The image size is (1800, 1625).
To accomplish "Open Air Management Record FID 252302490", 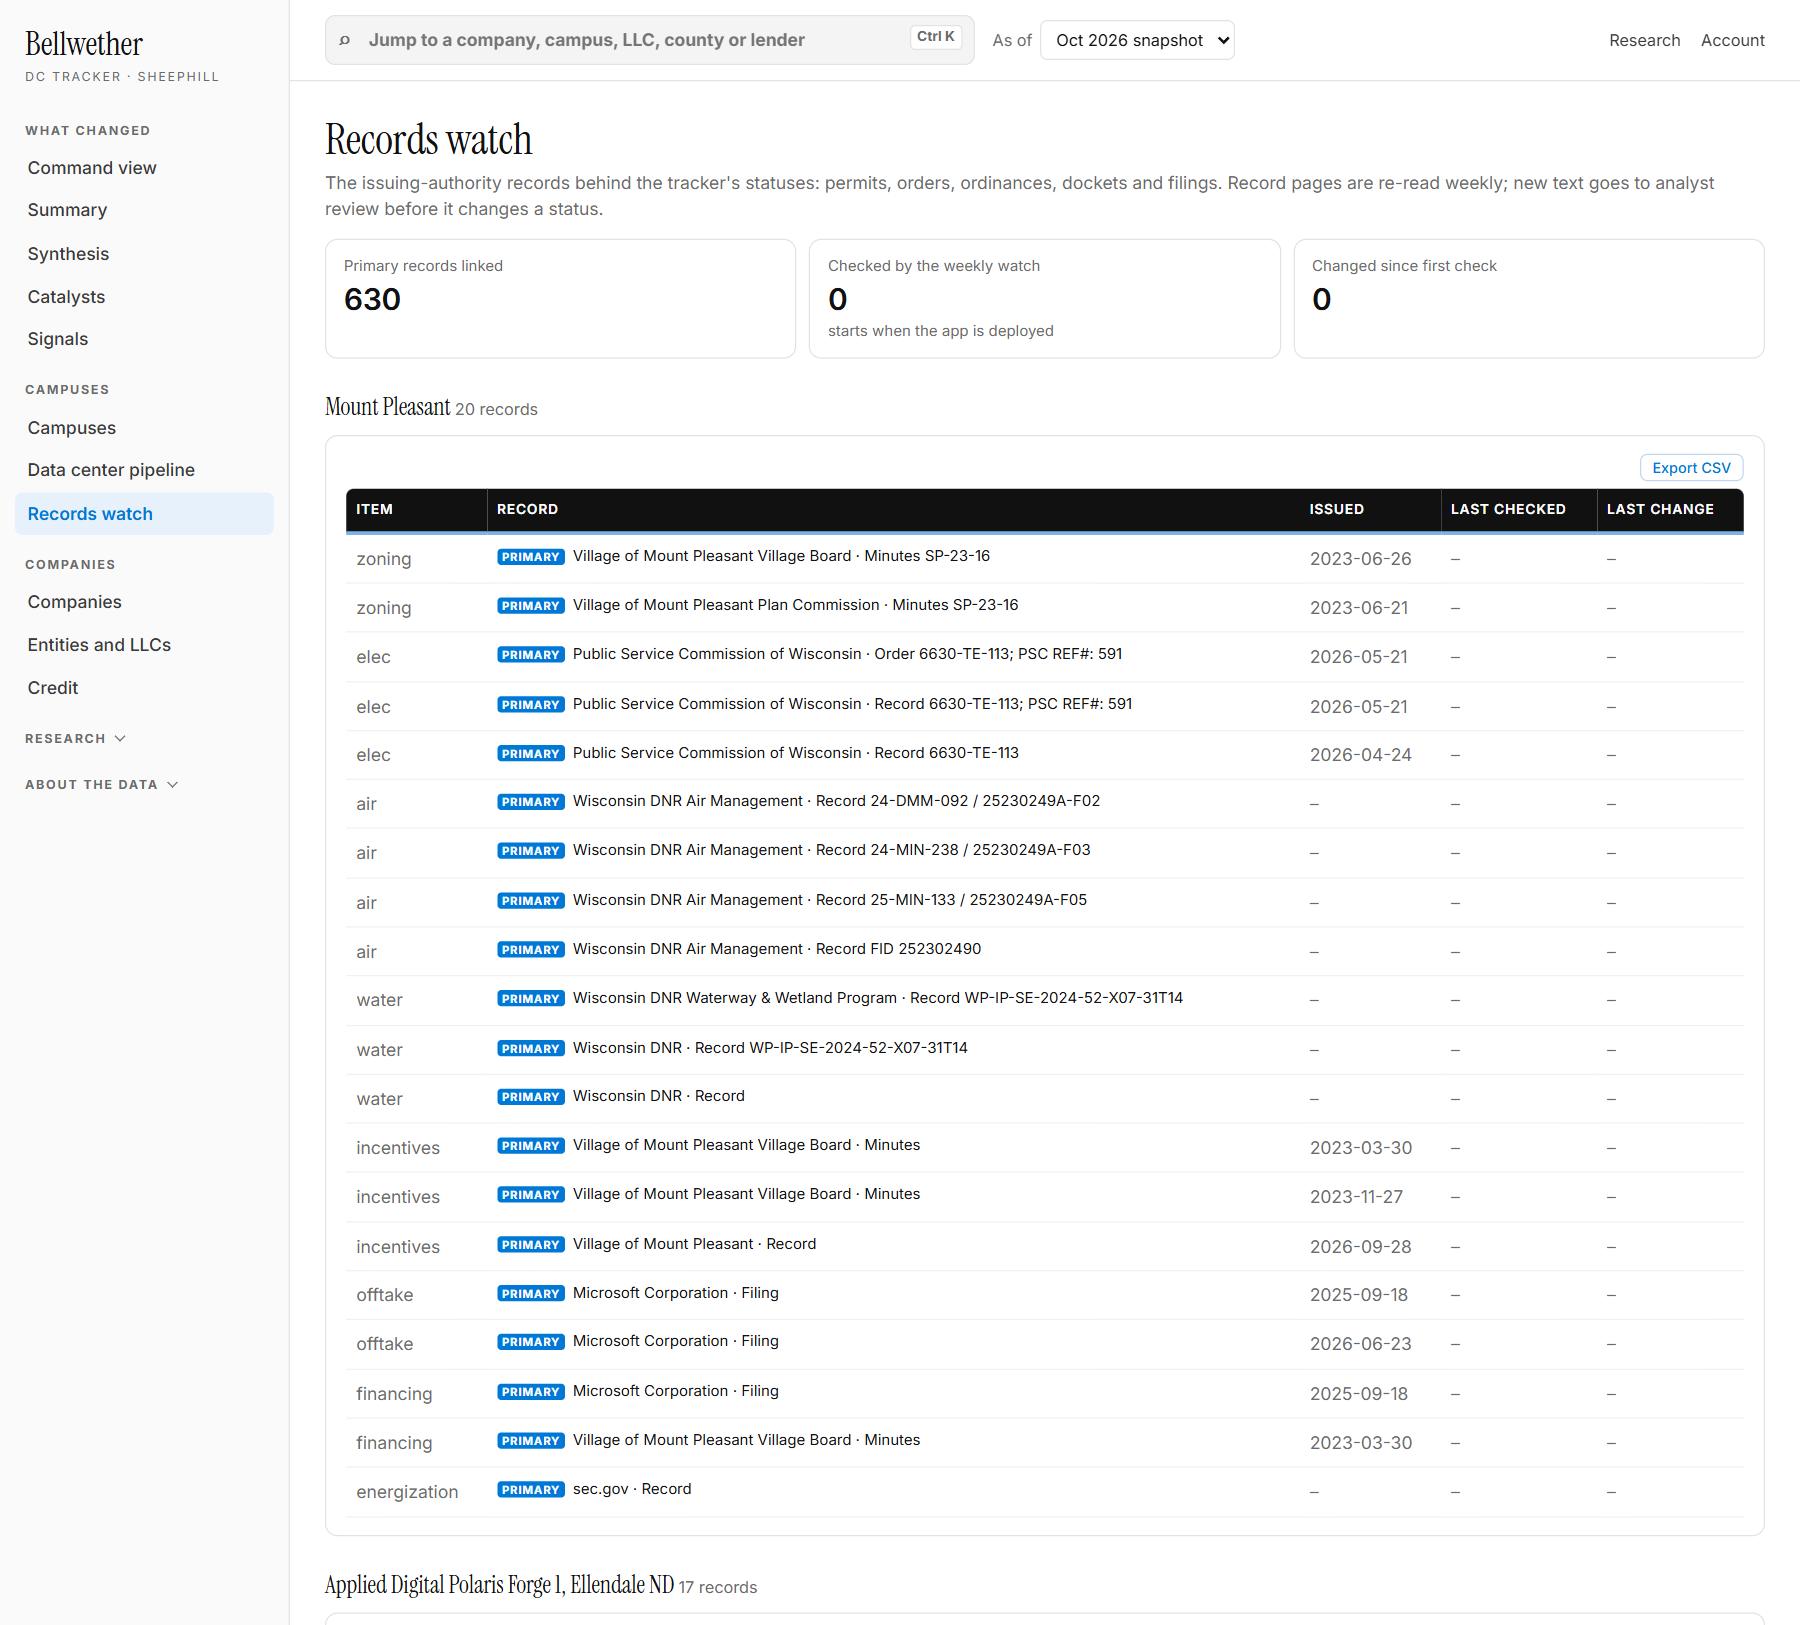I will pyautogui.click(x=777, y=949).
